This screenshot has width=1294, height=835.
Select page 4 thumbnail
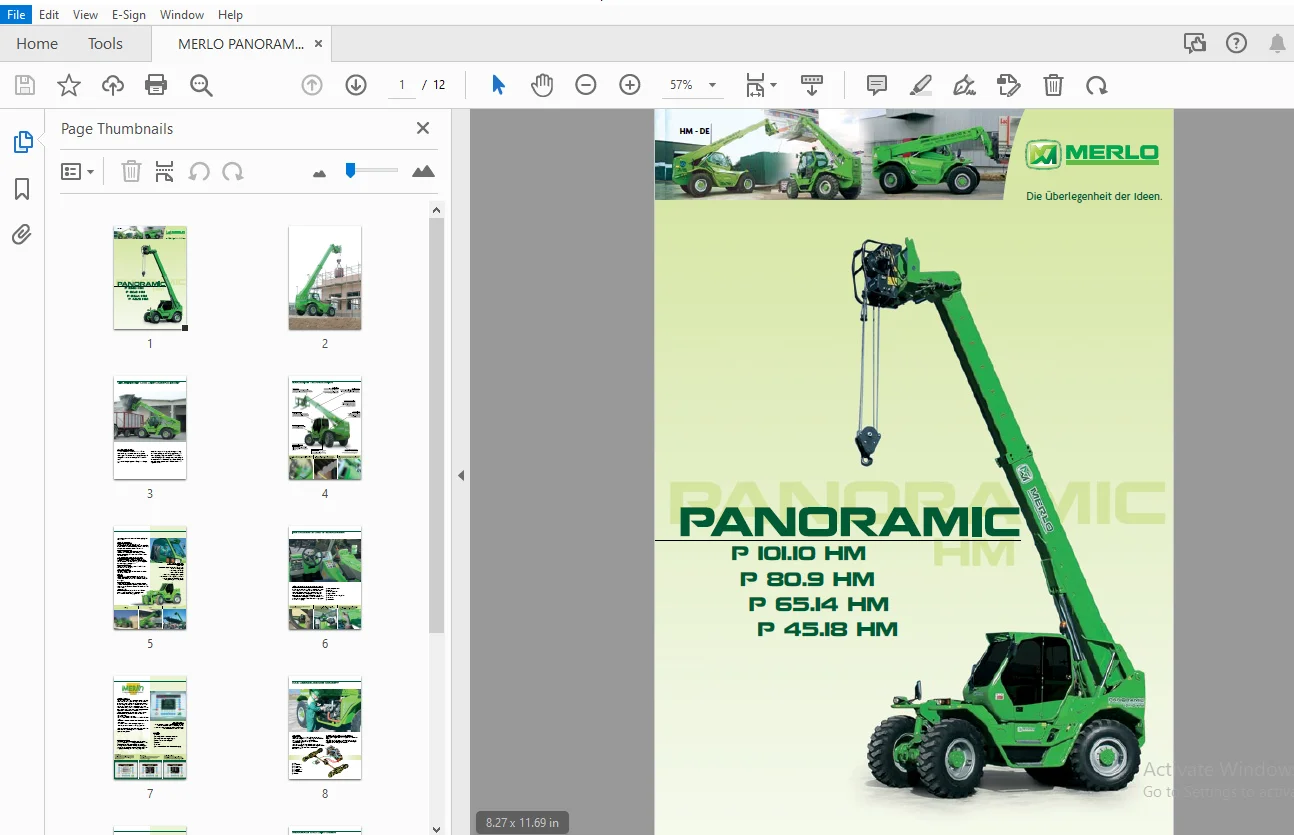325,428
